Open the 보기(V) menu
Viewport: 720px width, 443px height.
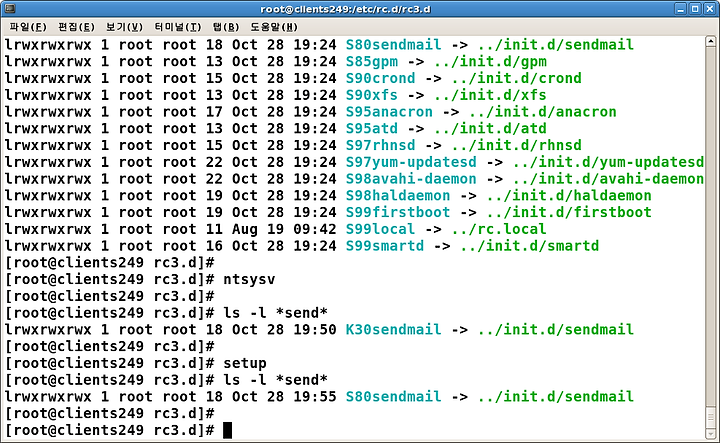(124, 27)
